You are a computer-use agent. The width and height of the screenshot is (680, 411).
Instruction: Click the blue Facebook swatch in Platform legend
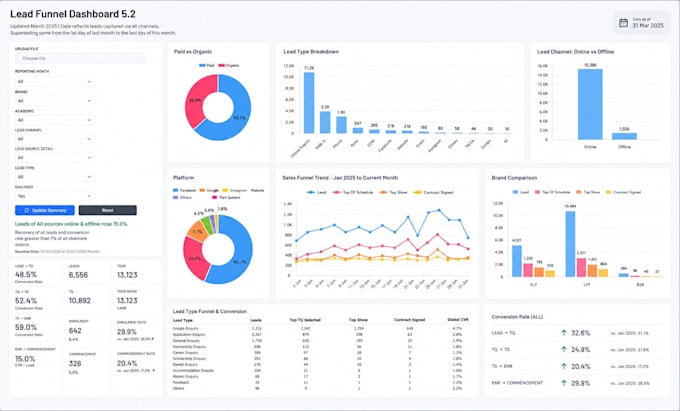(175, 190)
